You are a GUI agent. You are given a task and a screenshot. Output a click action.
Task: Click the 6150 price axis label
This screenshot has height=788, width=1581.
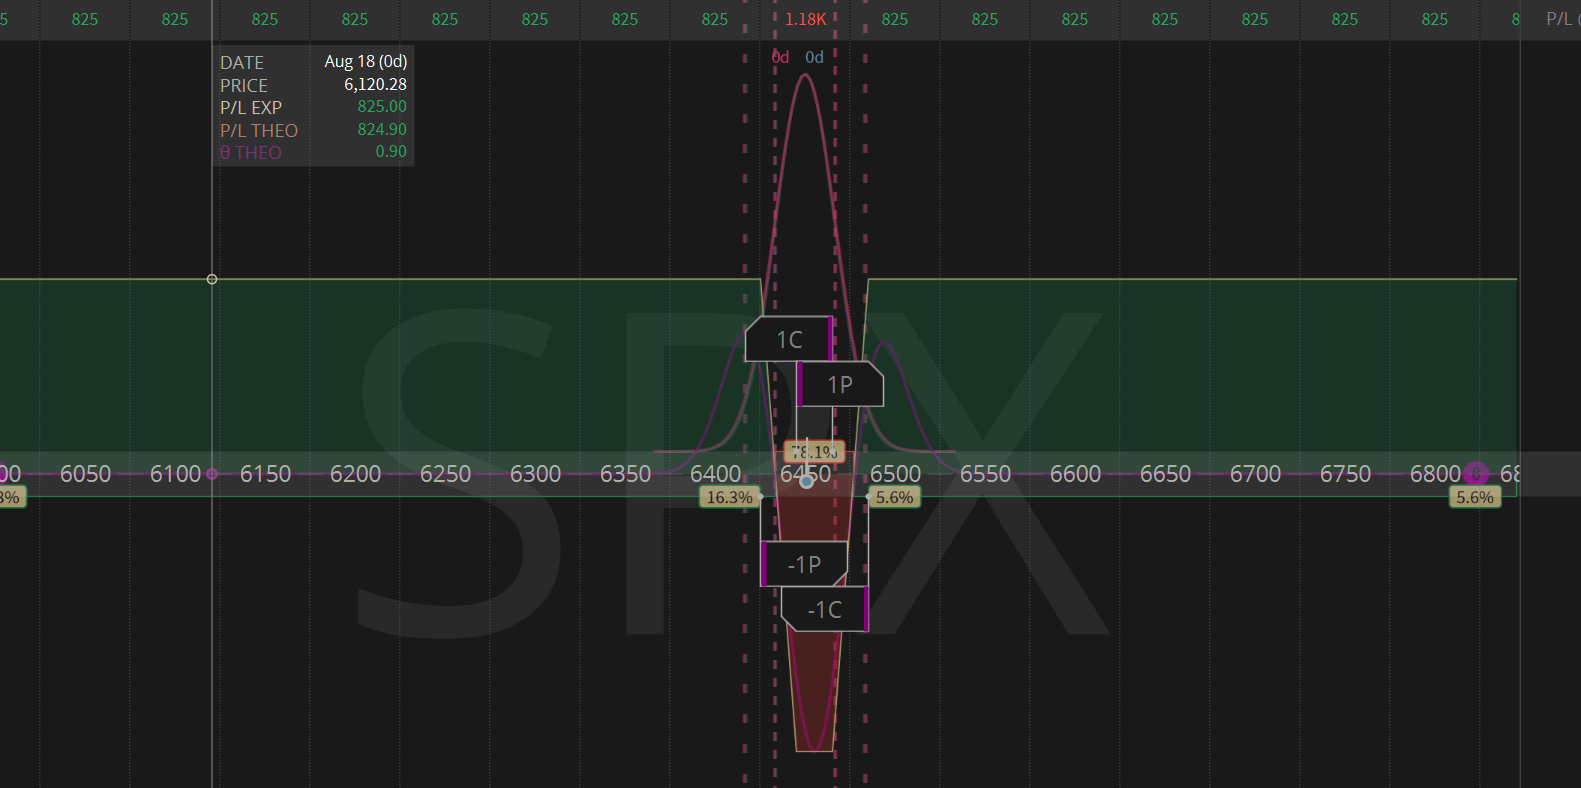pyautogui.click(x=265, y=473)
